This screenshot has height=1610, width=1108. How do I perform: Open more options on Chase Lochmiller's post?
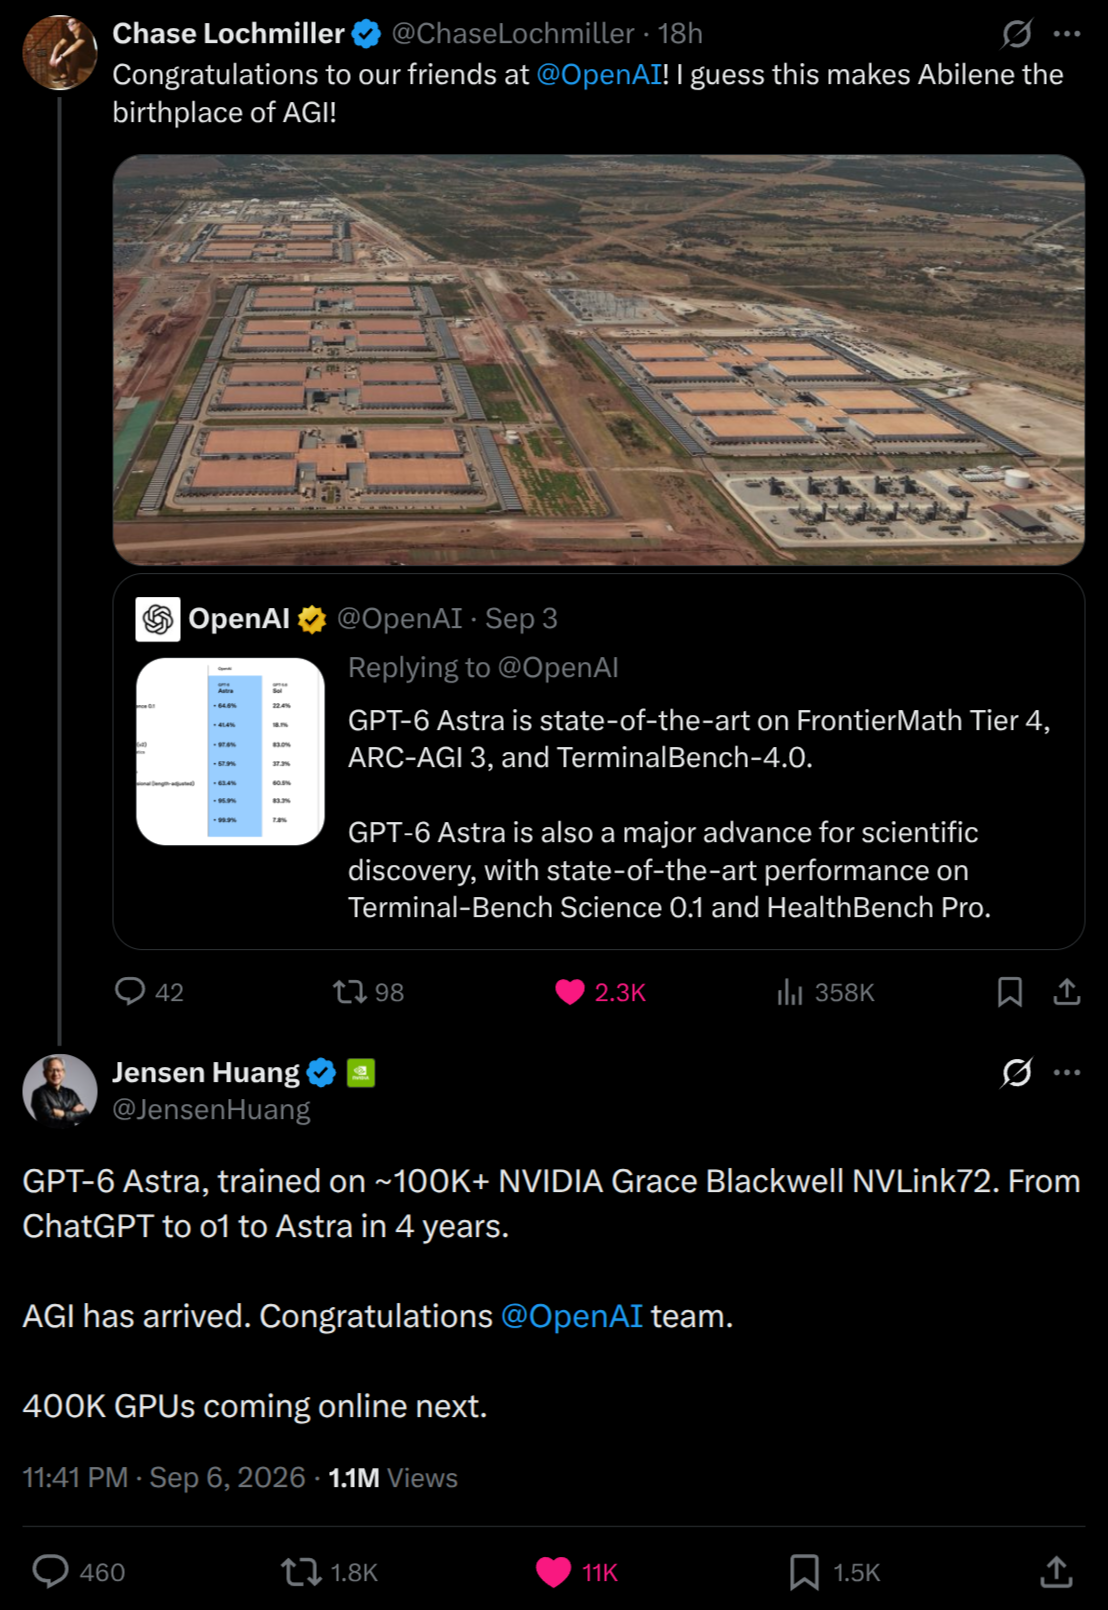click(1067, 34)
